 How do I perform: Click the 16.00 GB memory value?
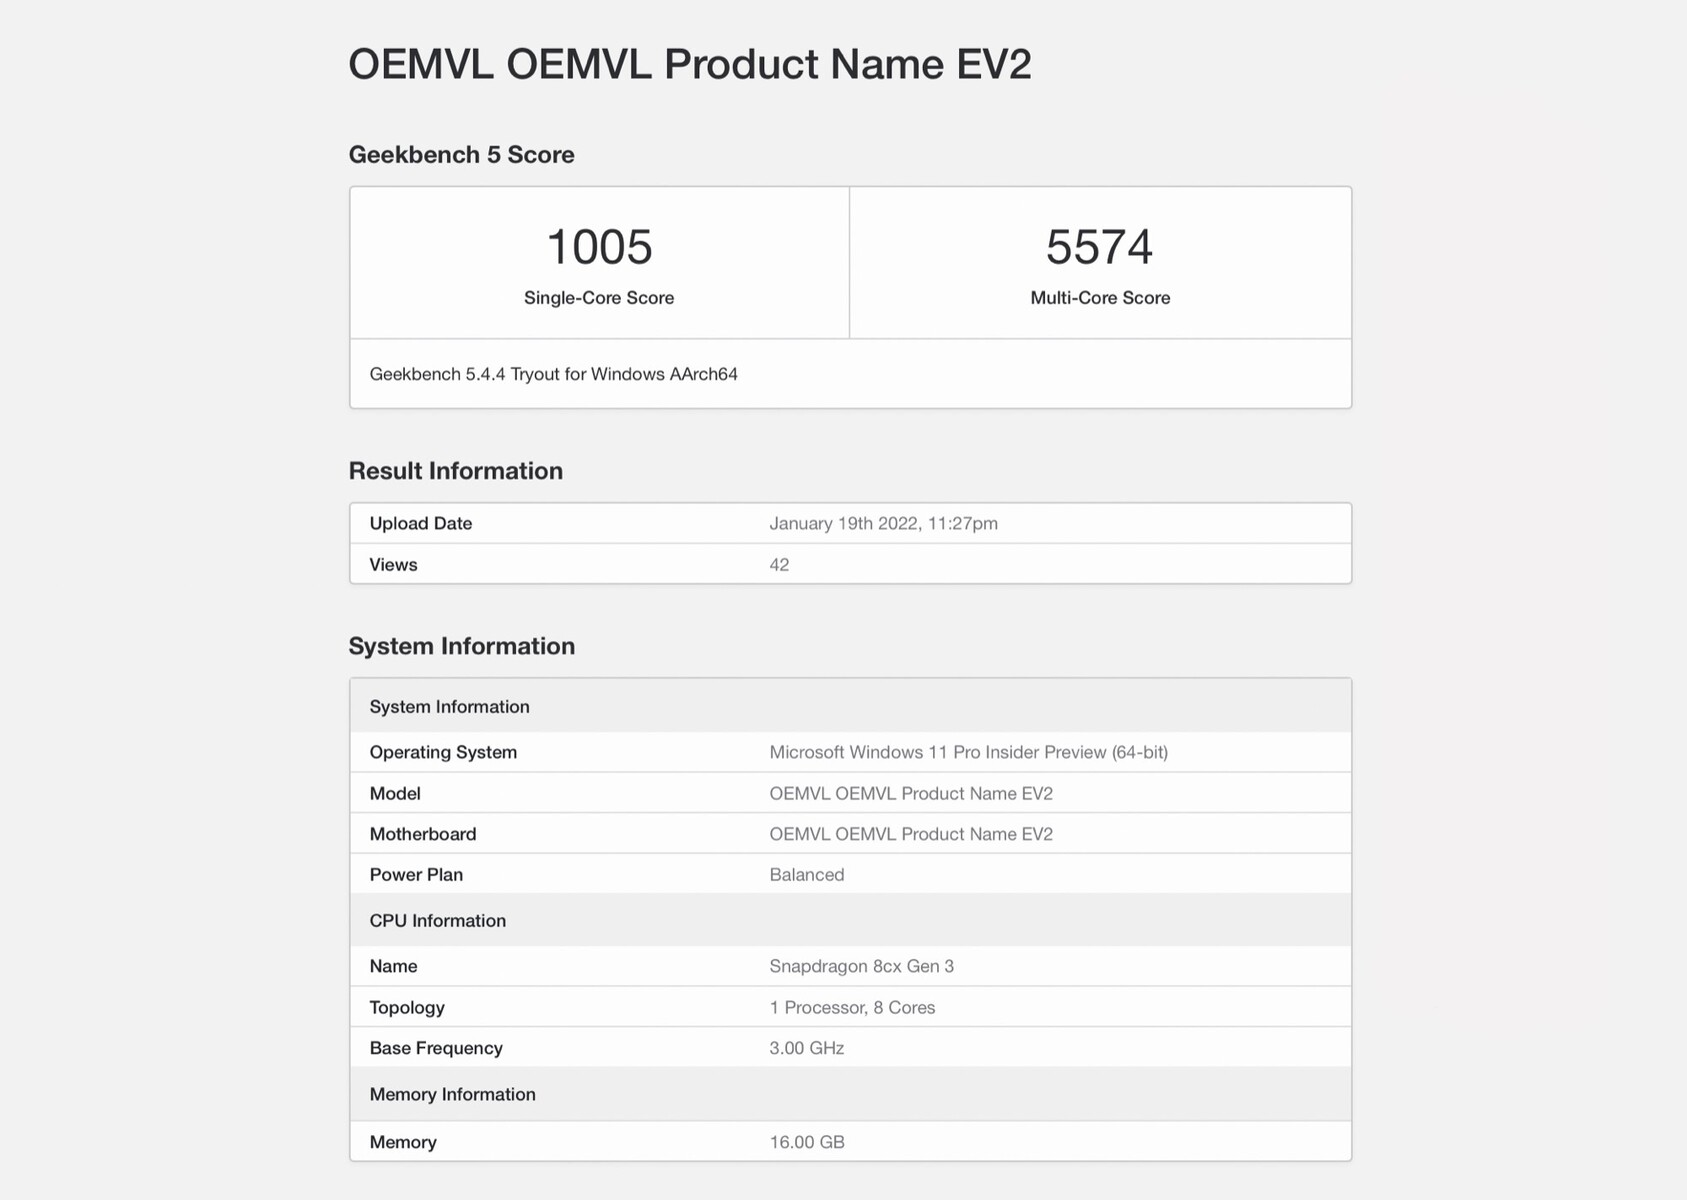tap(806, 1142)
